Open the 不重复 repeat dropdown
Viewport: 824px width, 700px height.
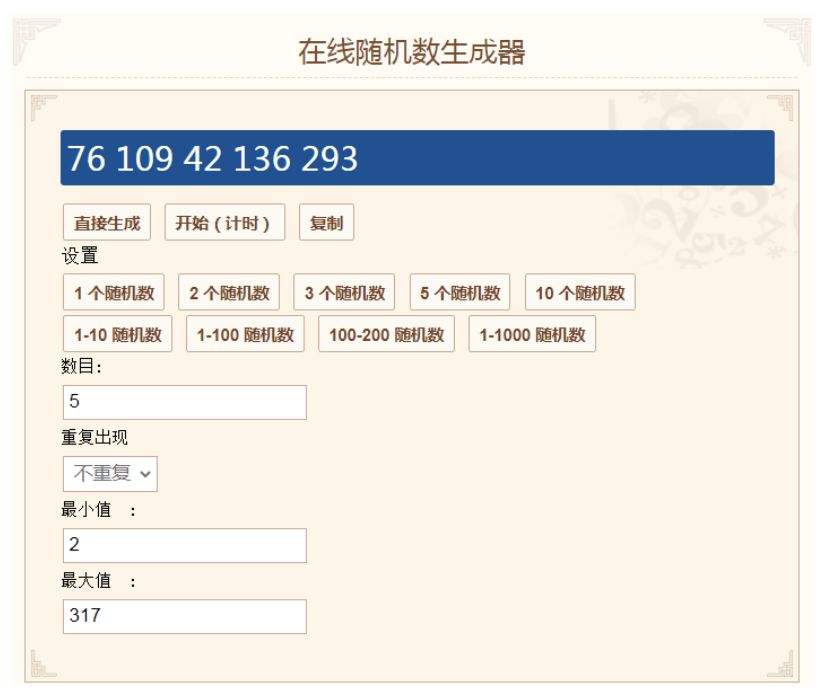tap(110, 473)
